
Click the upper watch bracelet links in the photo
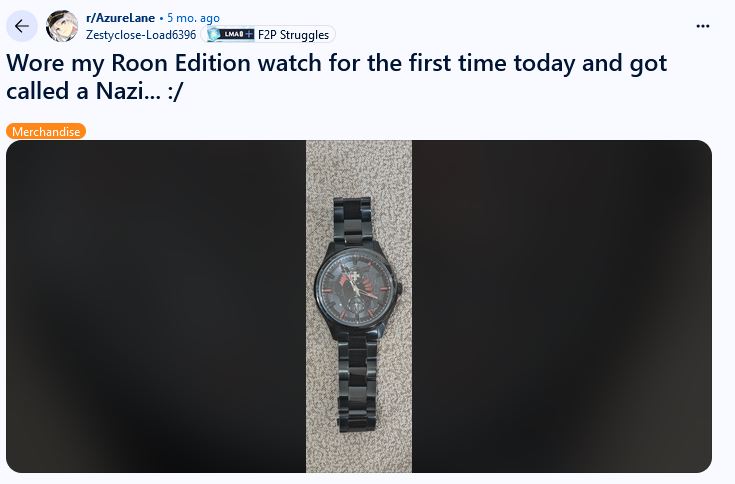353,220
